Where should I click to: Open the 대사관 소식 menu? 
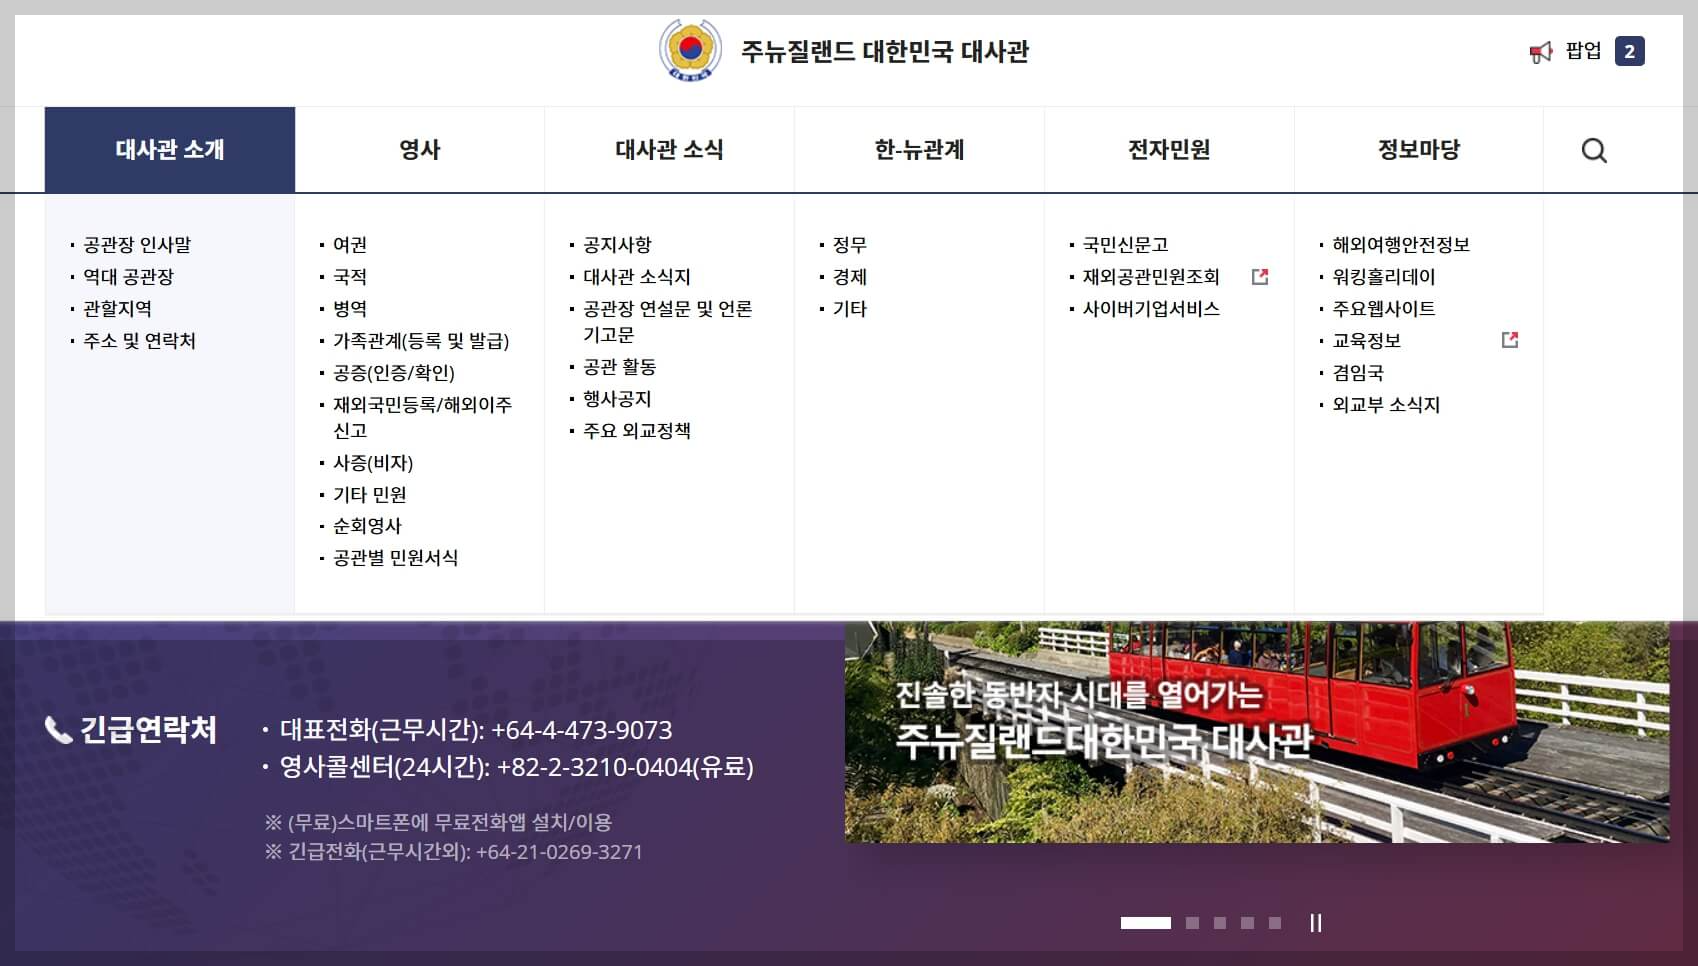pos(669,149)
